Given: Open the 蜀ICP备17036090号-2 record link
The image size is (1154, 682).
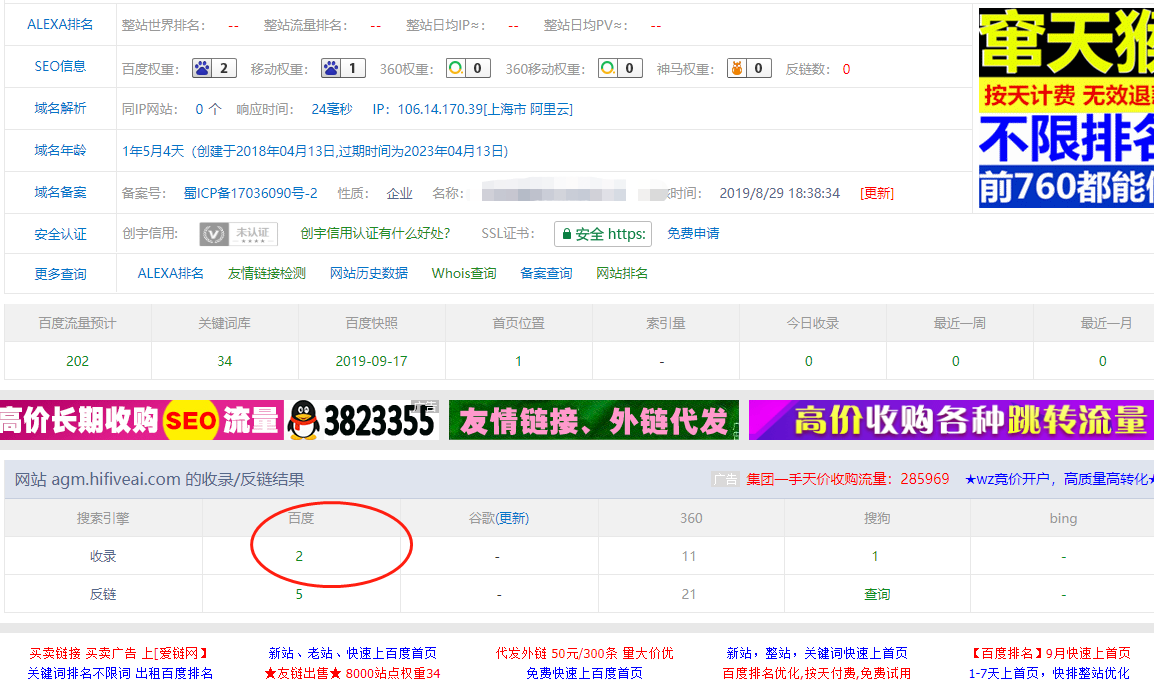Looking at the screenshot, I should [x=250, y=193].
